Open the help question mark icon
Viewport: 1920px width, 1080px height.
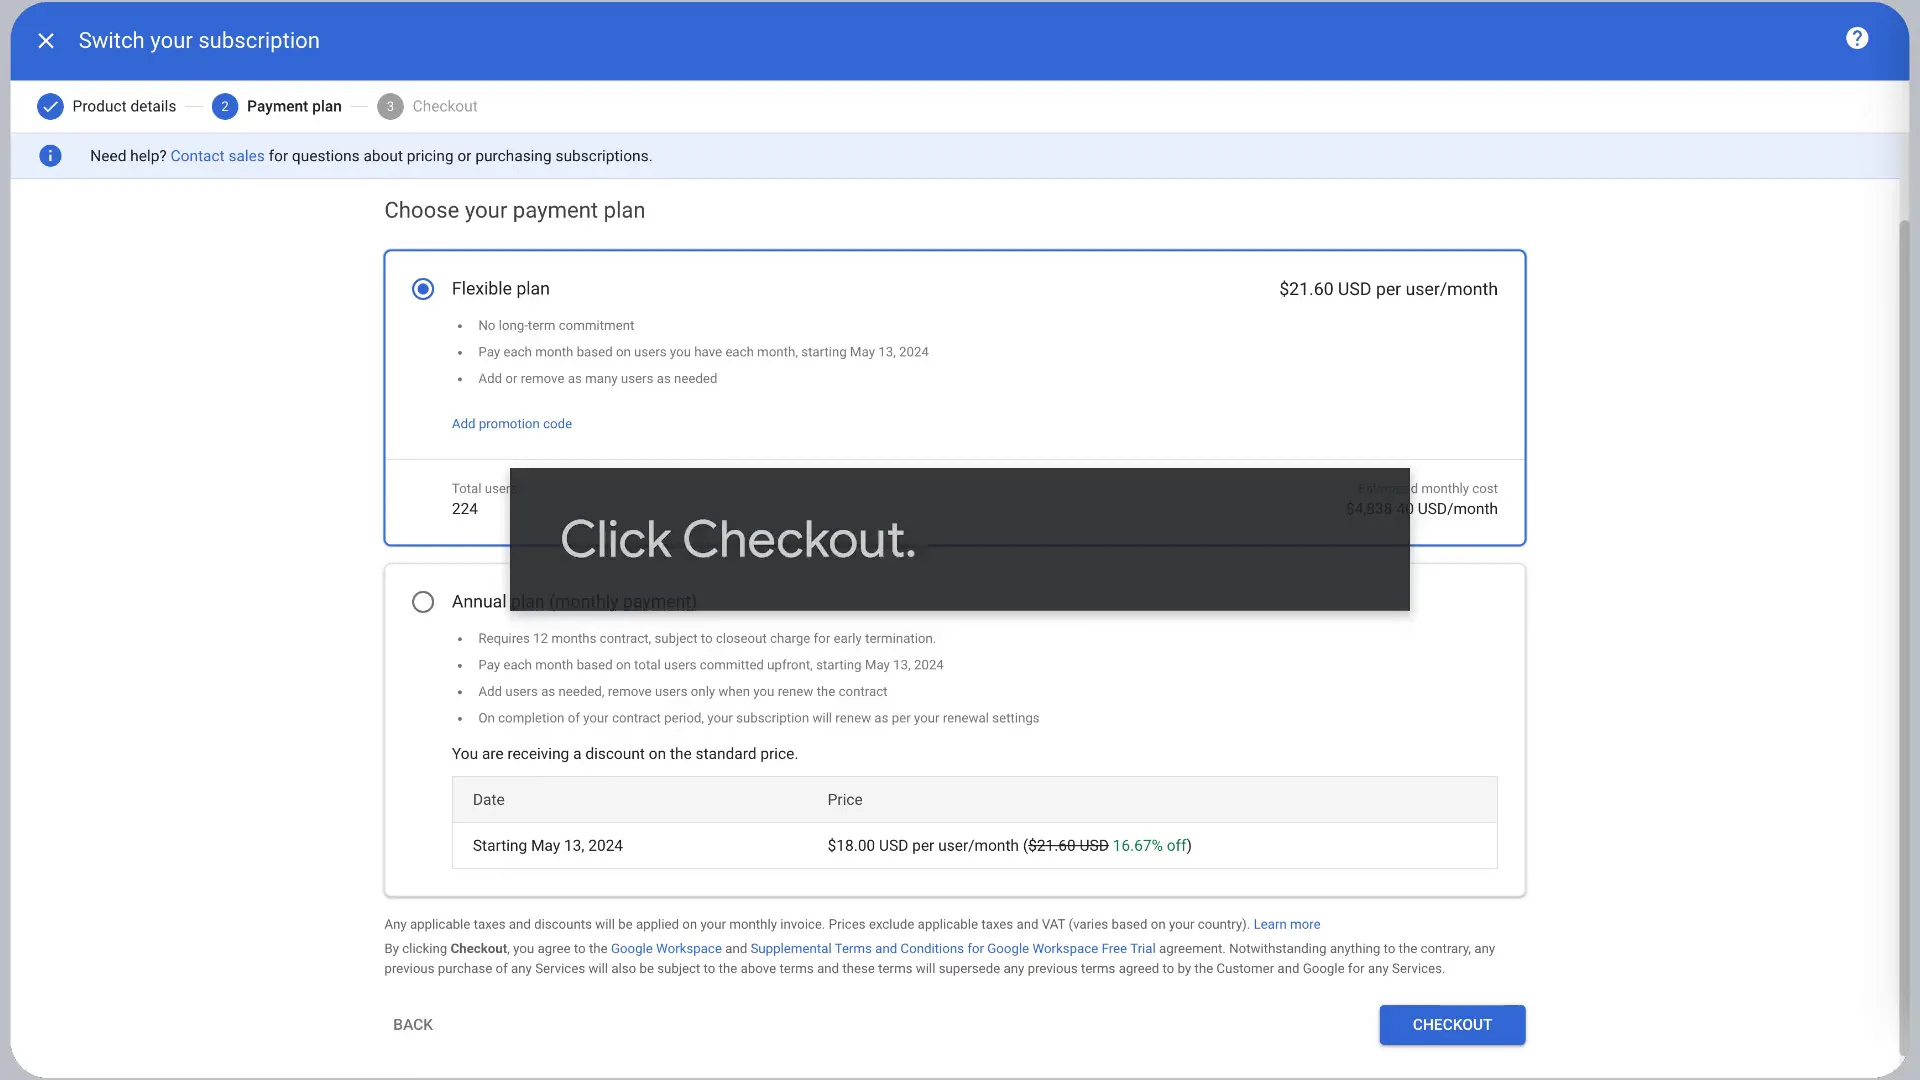1857,39
